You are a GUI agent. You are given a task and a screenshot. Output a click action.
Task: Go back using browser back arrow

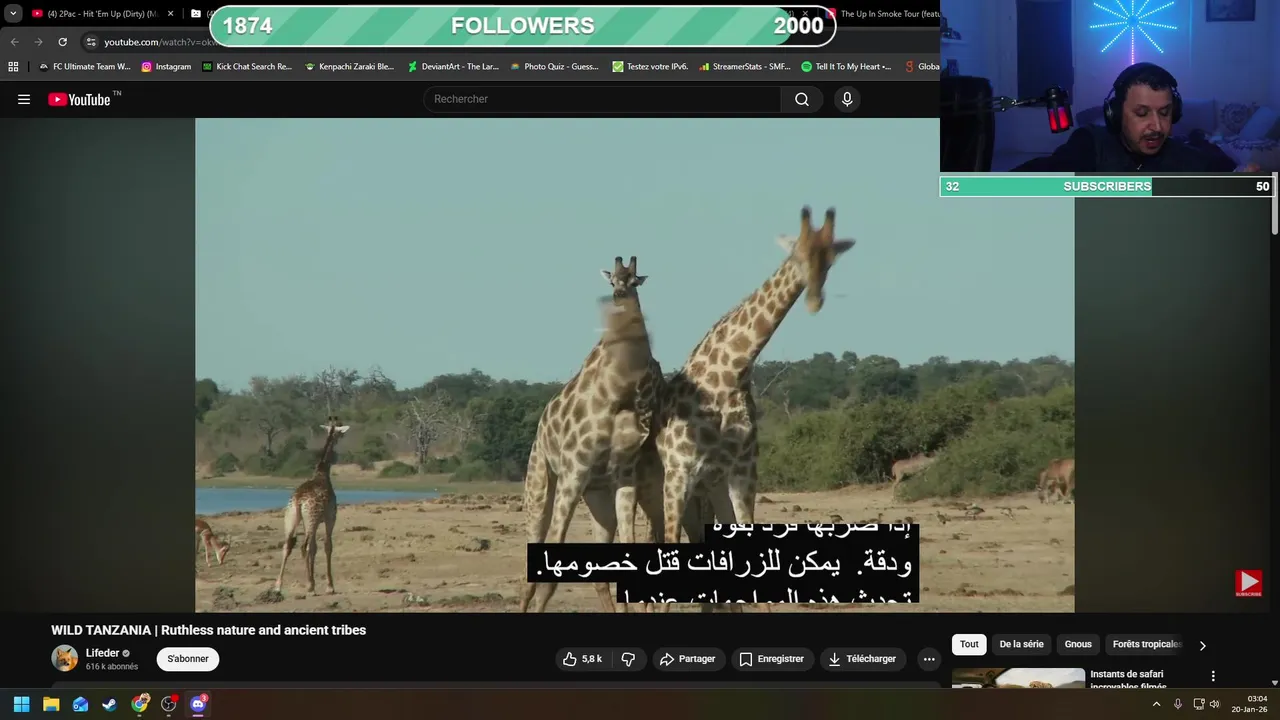tap(14, 42)
